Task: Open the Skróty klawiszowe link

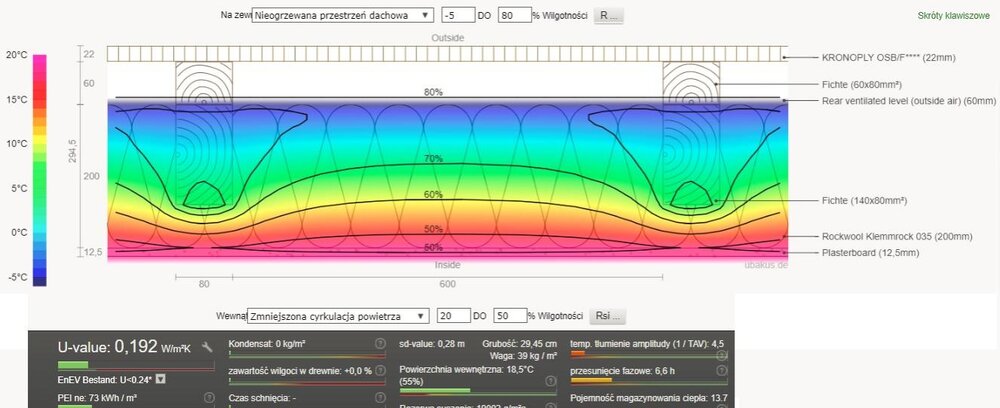Action: click(x=953, y=16)
